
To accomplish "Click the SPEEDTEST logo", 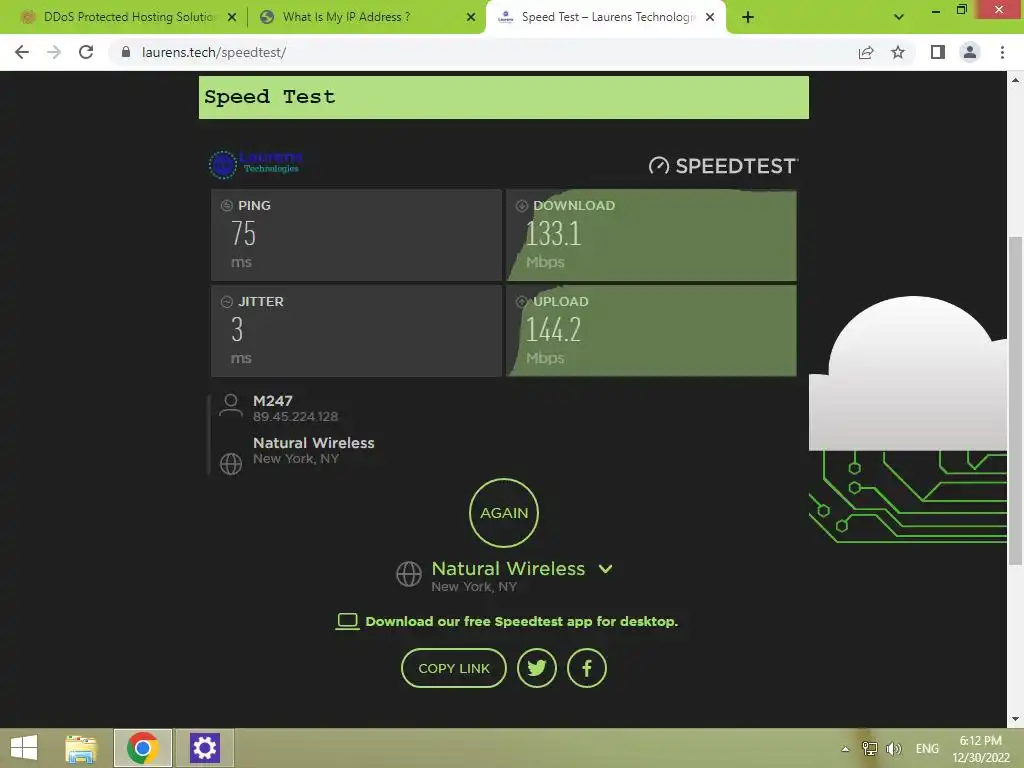I will (723, 166).
